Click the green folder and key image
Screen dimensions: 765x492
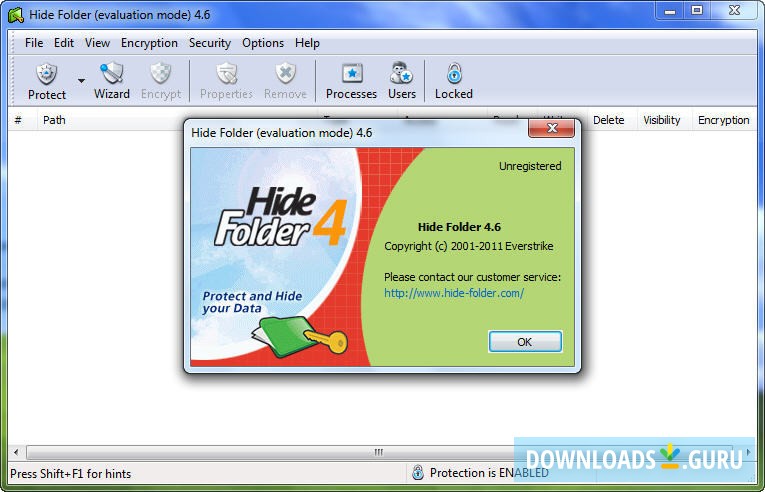299,336
